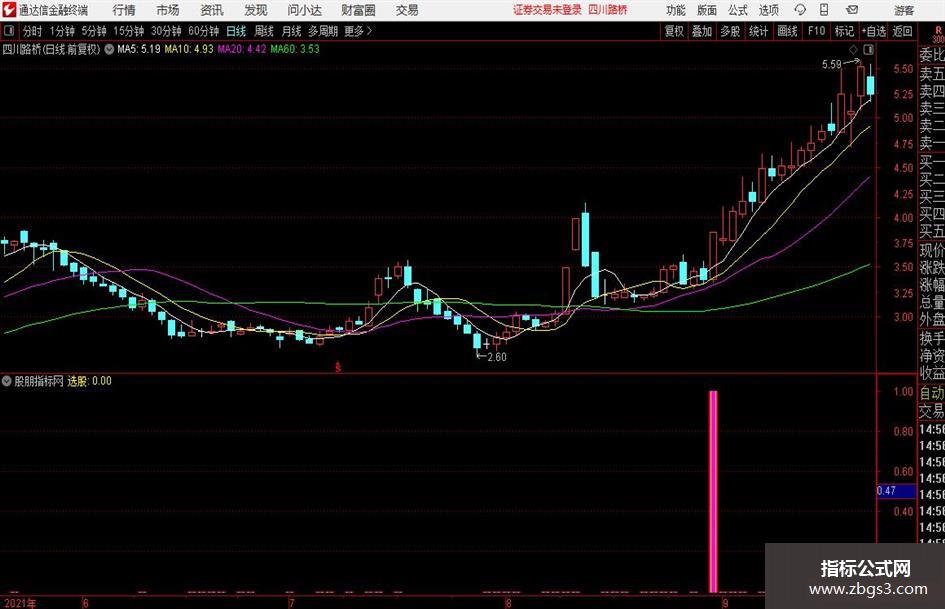Click the MA5: 5.19 label
The image size is (945, 609).
click(x=139, y=49)
